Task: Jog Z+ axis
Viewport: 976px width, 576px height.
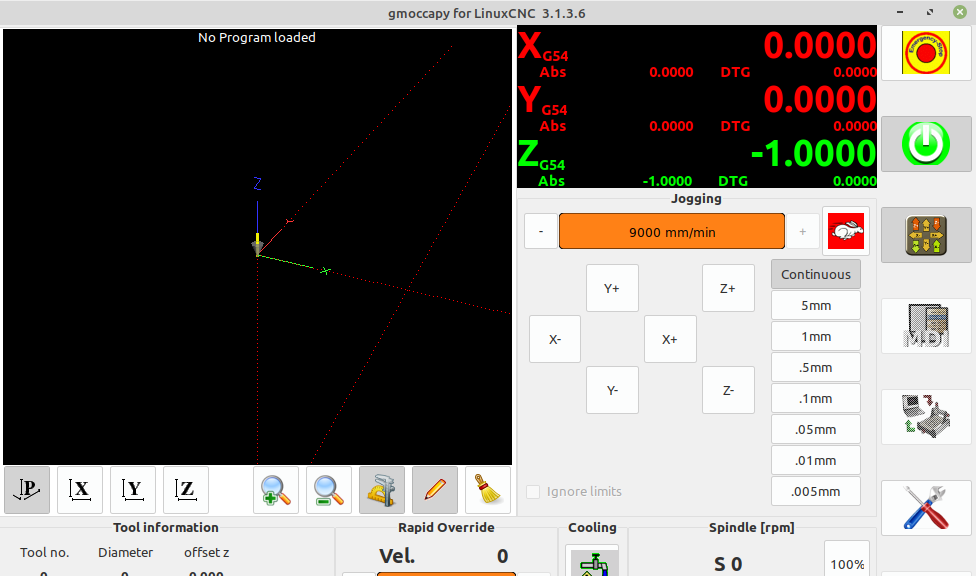Action: (x=728, y=288)
